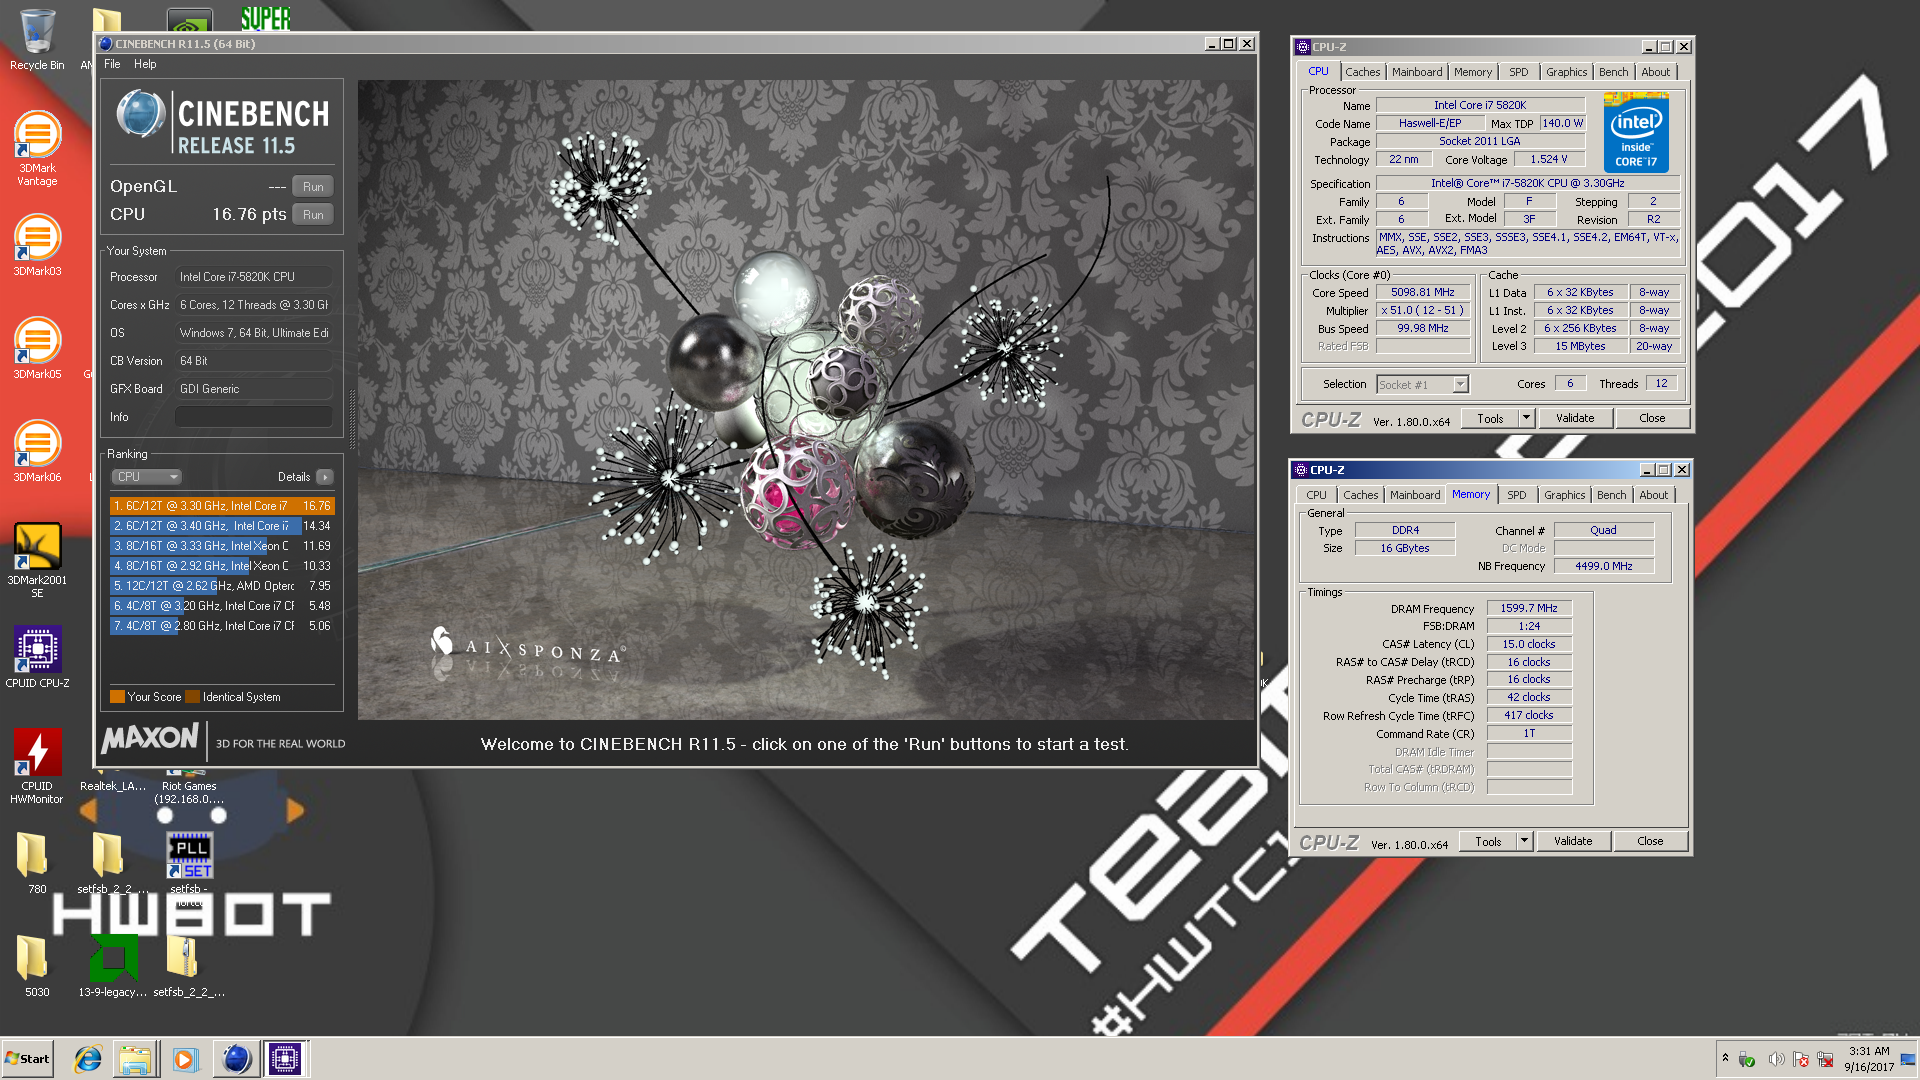Run the CPU benchmark in Cinebench
1920x1080 pixels.
pos(313,215)
